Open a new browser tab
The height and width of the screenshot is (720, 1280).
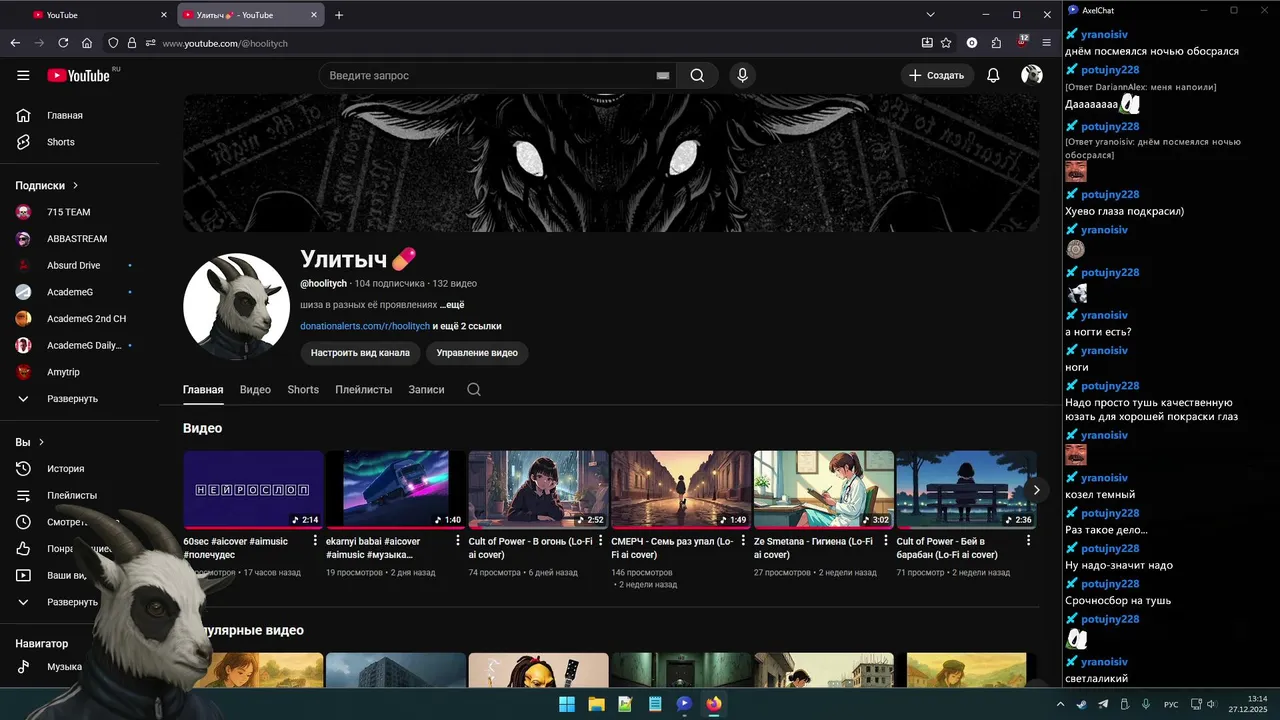click(x=339, y=15)
